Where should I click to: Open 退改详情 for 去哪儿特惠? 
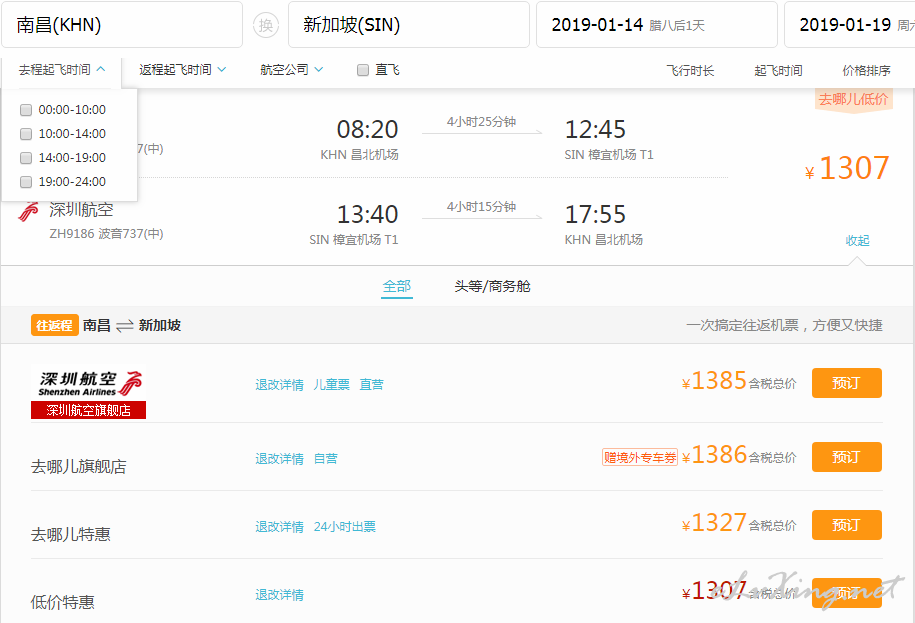click(280, 527)
